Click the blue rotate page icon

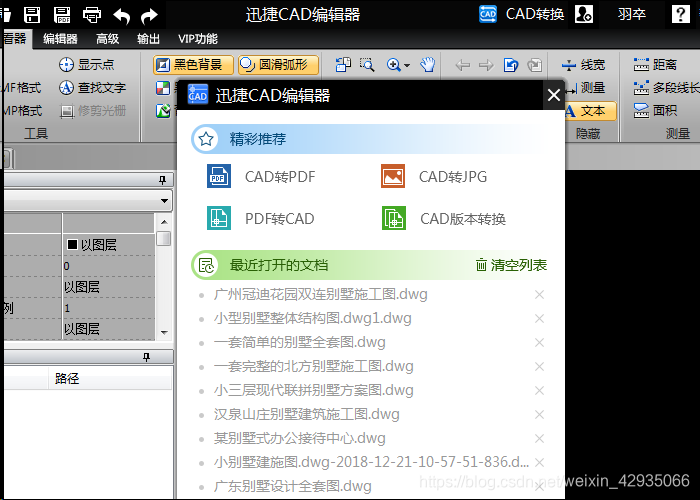511,65
